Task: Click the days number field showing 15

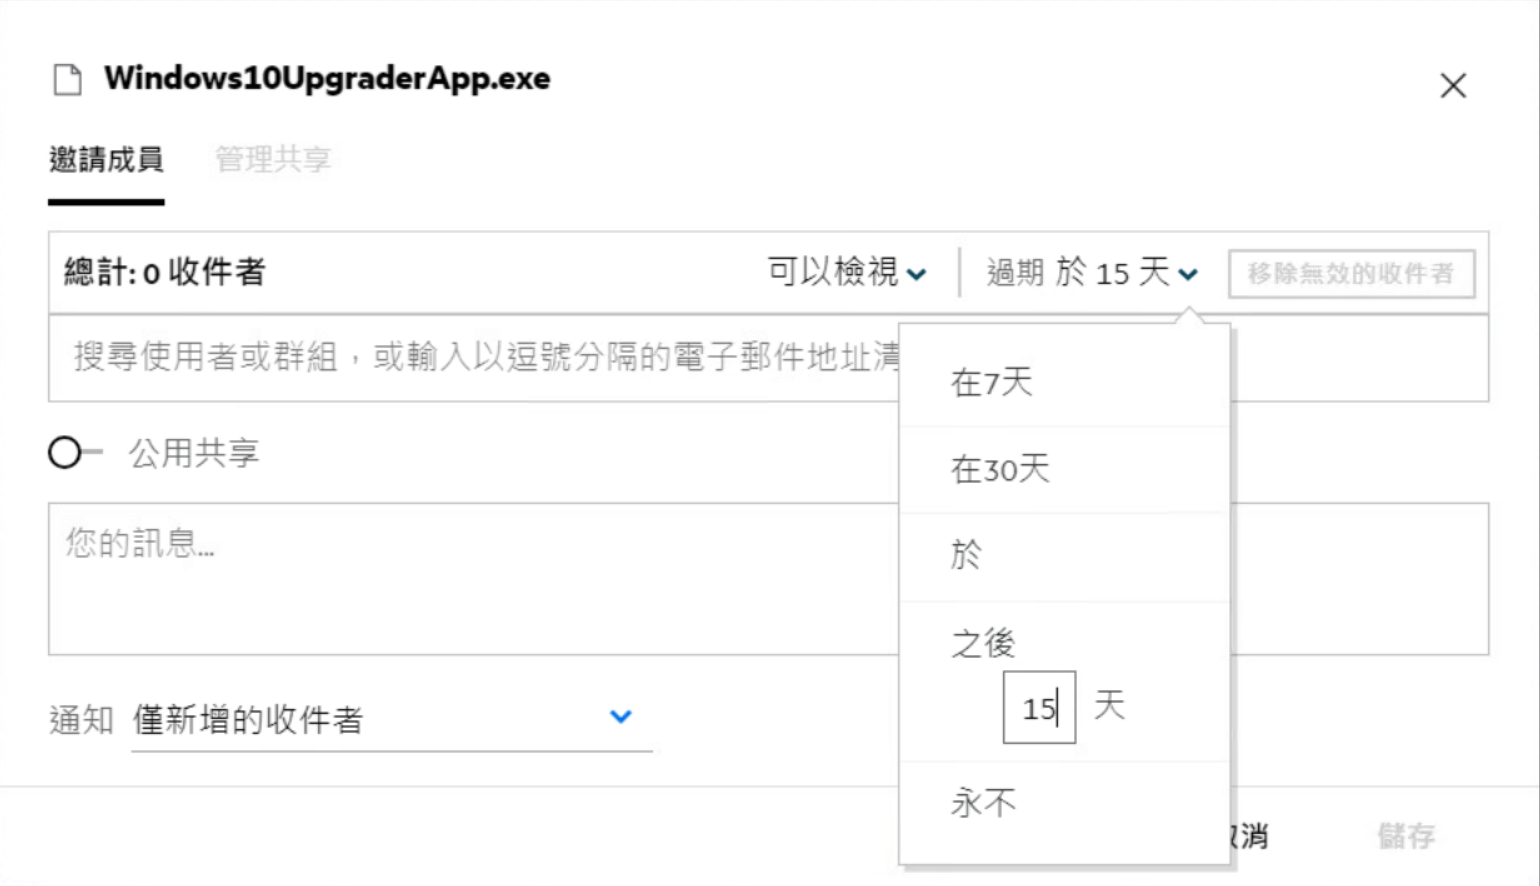Action: (1039, 708)
